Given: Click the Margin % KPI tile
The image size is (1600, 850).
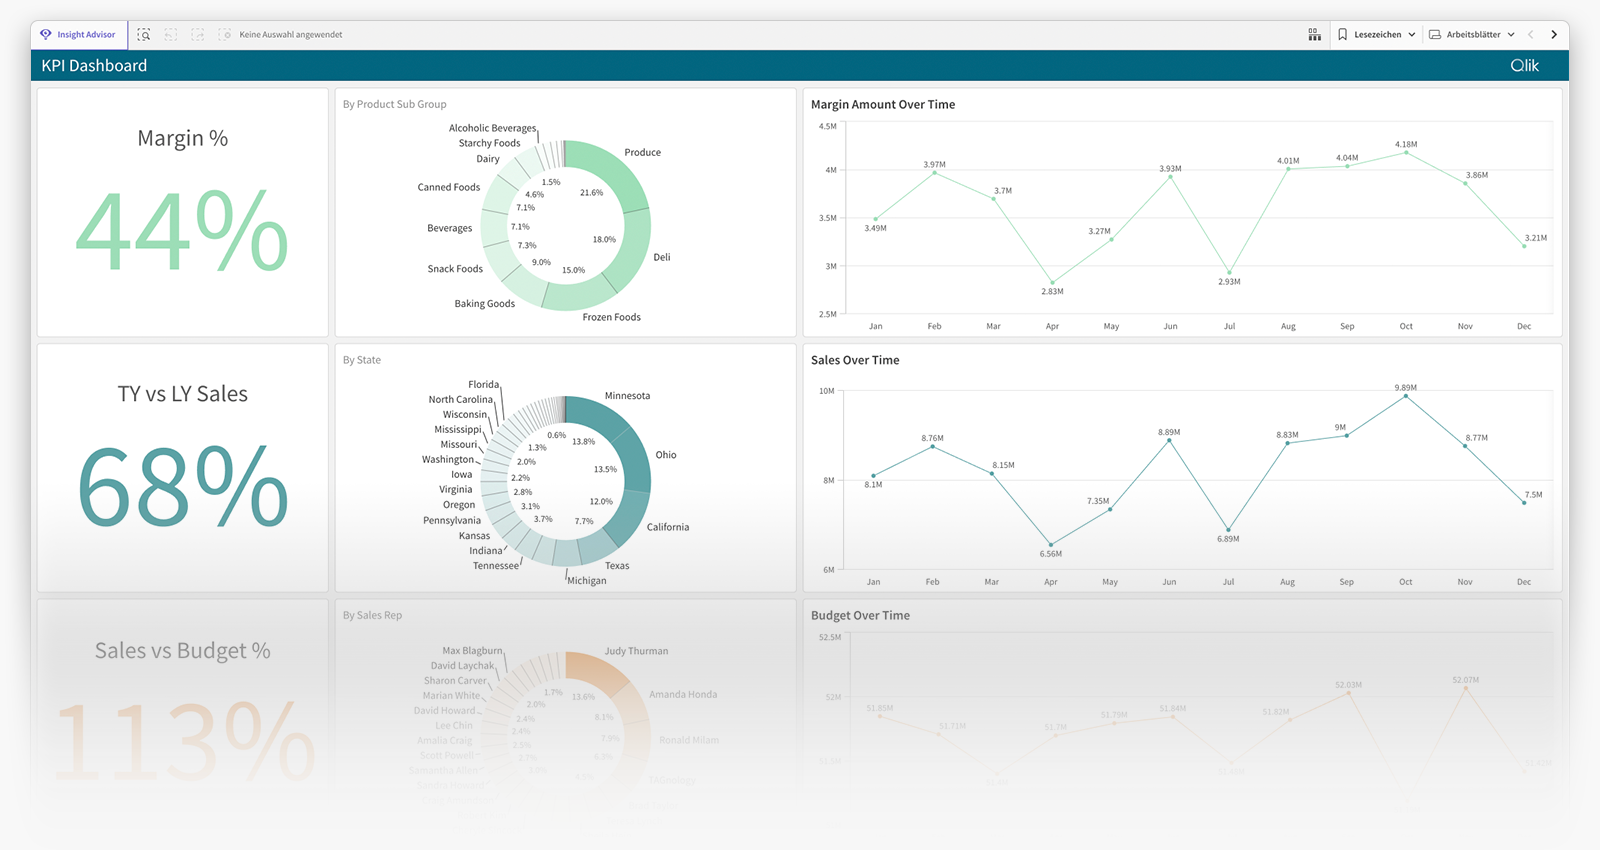Looking at the screenshot, I should point(183,212).
